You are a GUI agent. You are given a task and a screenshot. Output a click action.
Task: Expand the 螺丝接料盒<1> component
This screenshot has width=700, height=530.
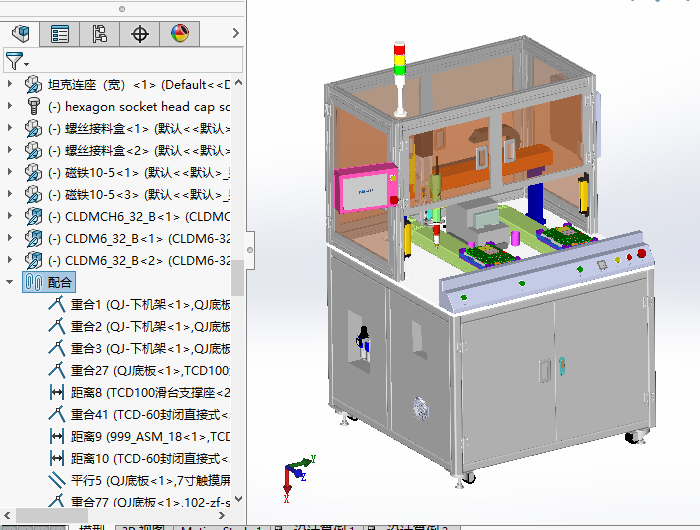[10, 128]
